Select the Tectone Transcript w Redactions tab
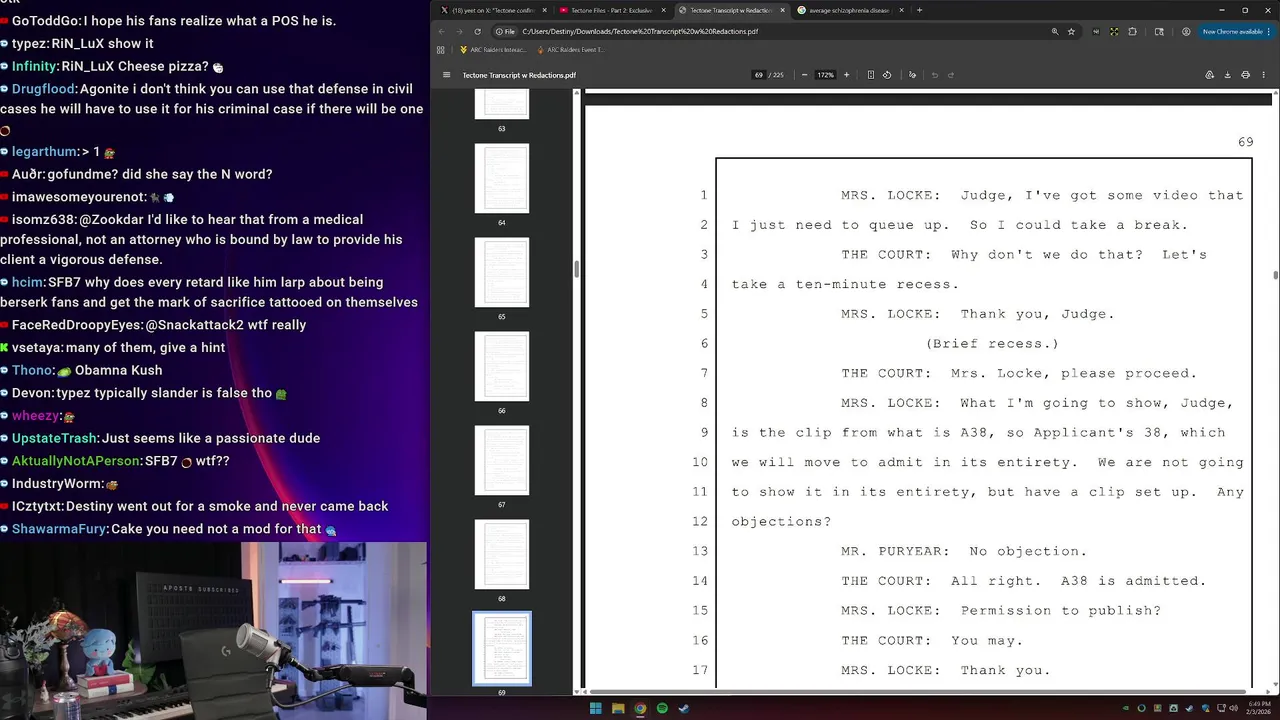Screen dimensions: 1280x720 pyautogui.click(x=730, y=10)
